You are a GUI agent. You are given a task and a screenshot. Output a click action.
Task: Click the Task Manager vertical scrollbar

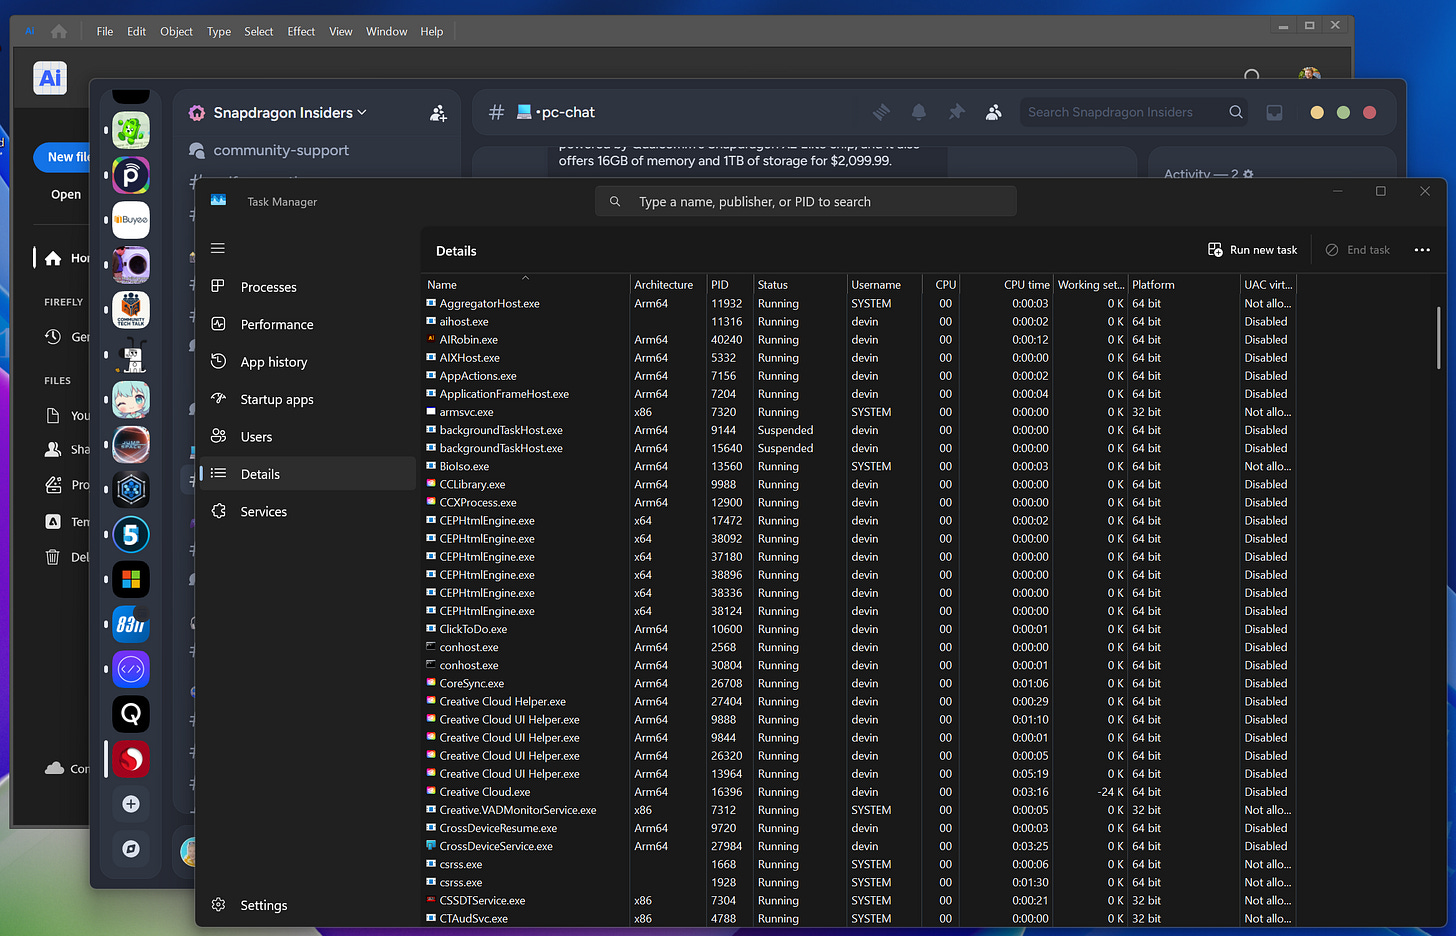[1438, 337]
